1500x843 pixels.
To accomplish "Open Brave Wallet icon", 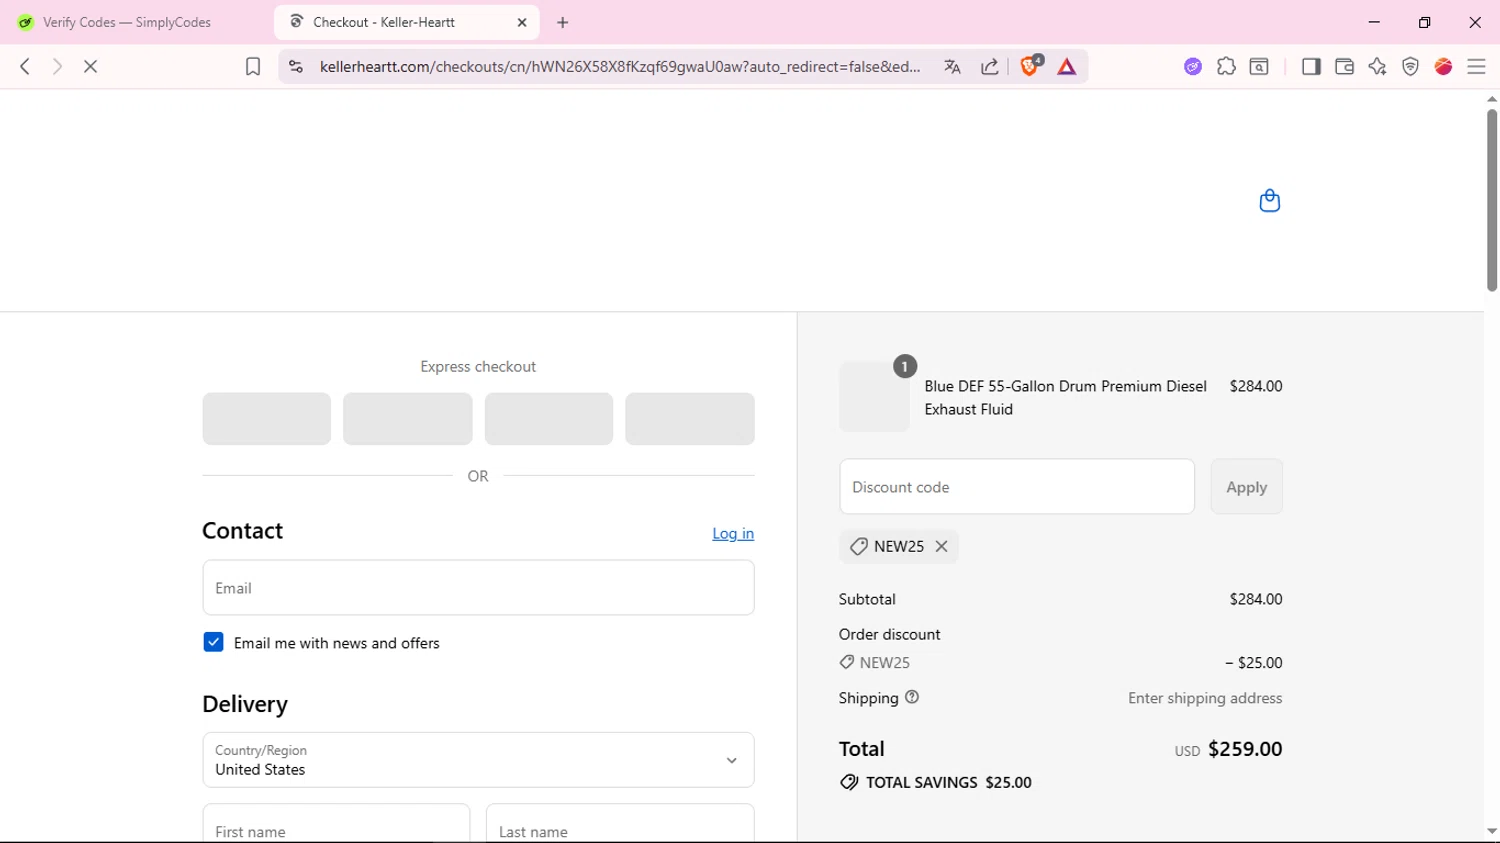I will coord(1344,67).
